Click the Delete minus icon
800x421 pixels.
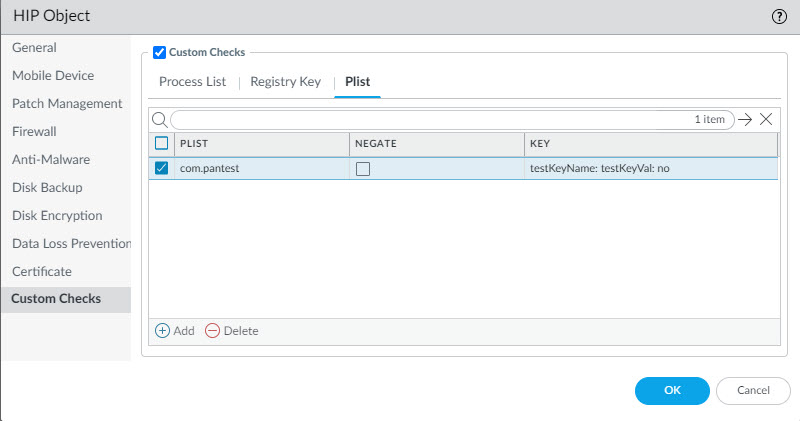(x=212, y=330)
